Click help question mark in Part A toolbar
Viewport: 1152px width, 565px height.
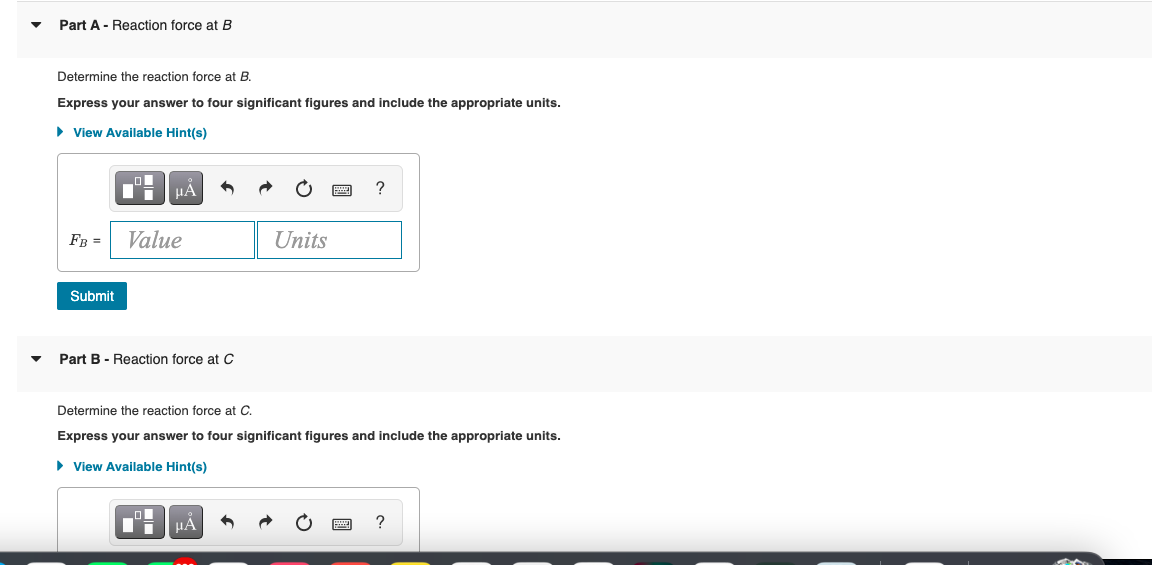point(379,188)
